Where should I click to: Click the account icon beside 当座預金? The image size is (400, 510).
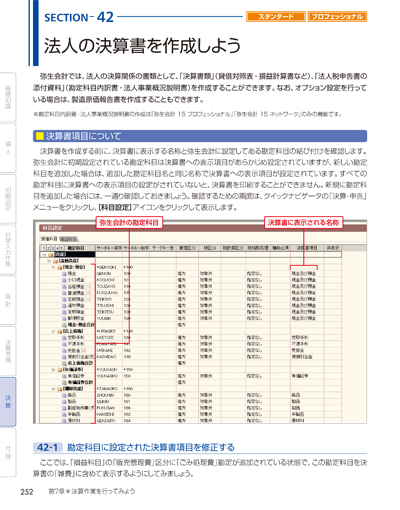64,286
